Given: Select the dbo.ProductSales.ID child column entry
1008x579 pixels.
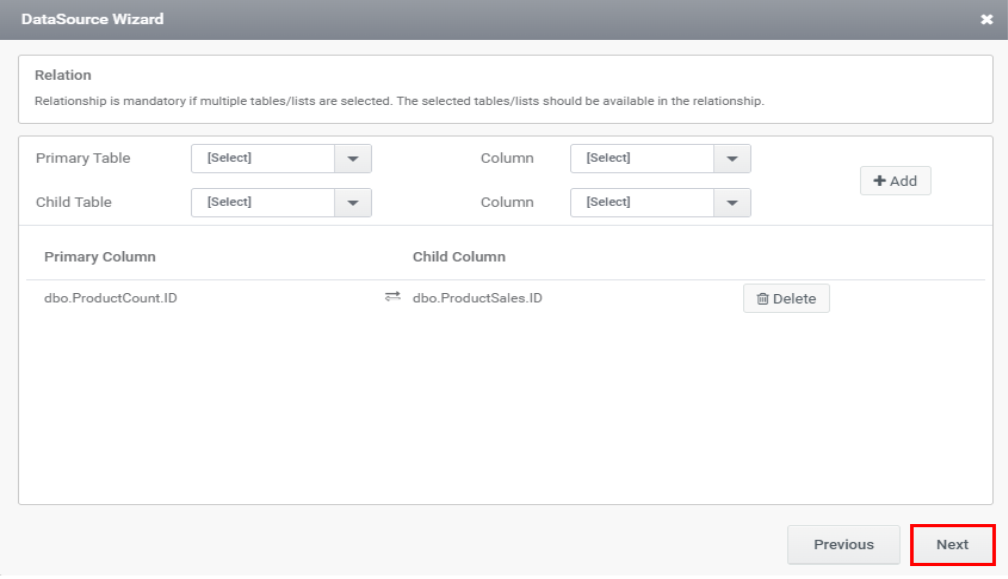Looking at the screenshot, I should (477, 298).
